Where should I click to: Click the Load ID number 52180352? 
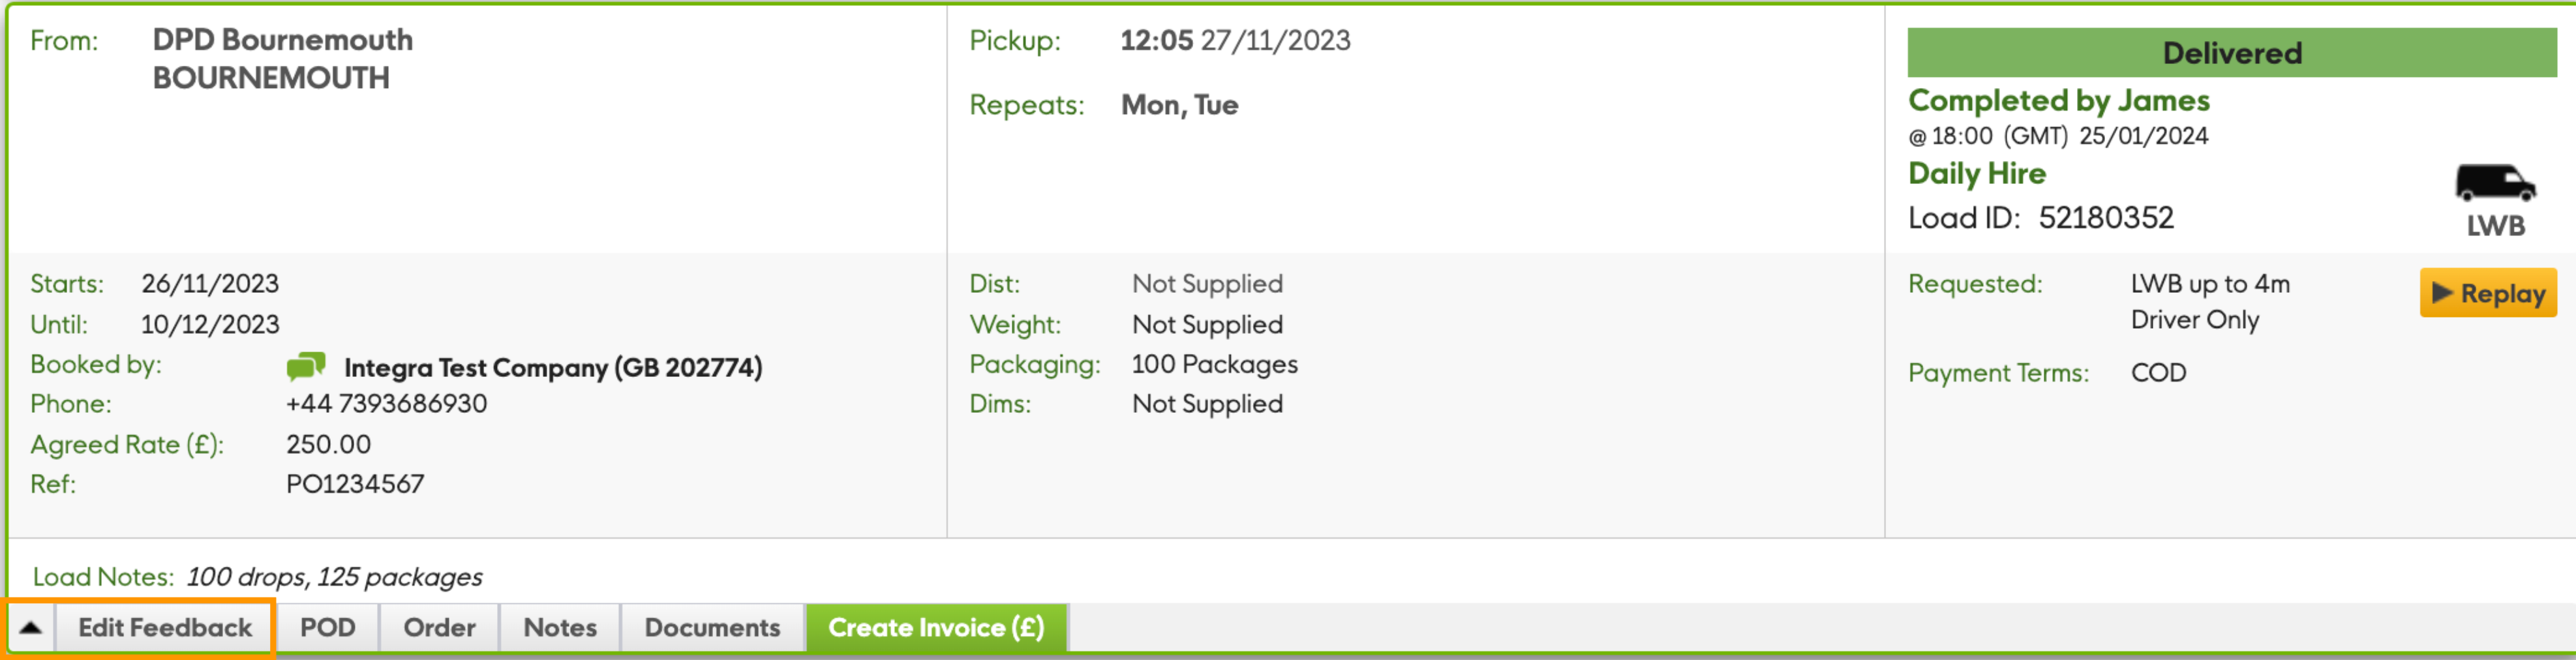pyautogui.click(x=2105, y=218)
